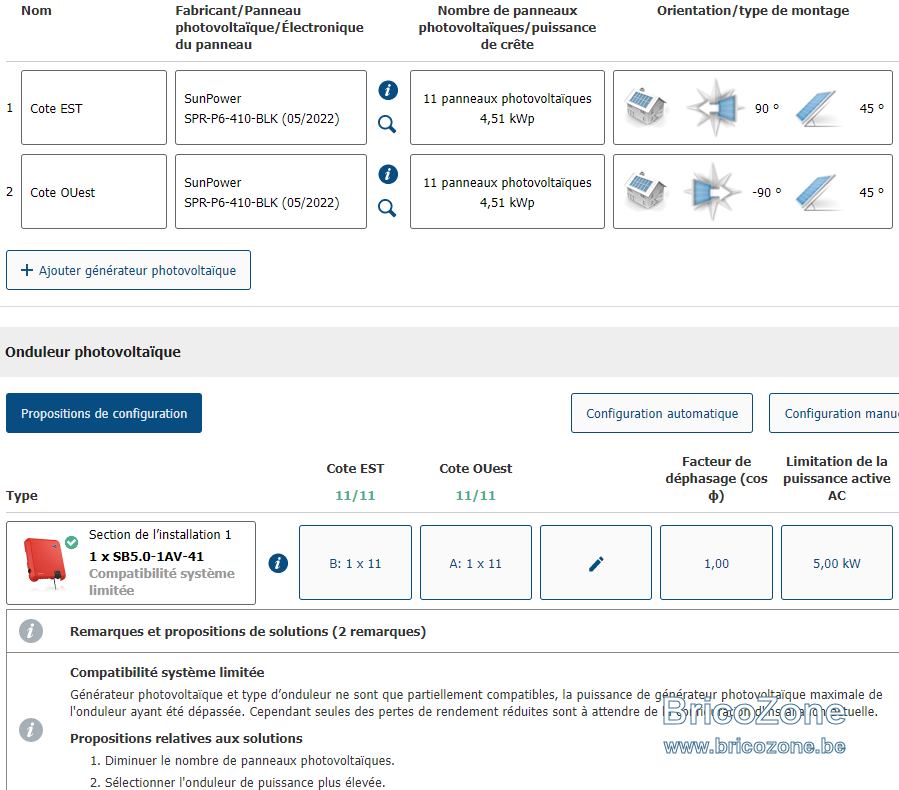Expand Remarques et propositions de solutions section
This screenshot has height=790, width=899.
click(x=248, y=631)
